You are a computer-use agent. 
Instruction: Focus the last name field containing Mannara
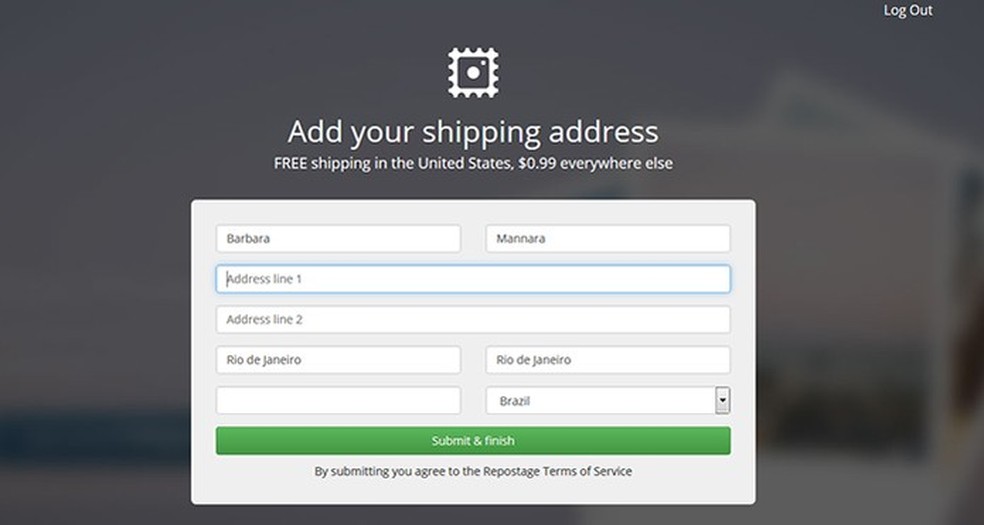(607, 239)
